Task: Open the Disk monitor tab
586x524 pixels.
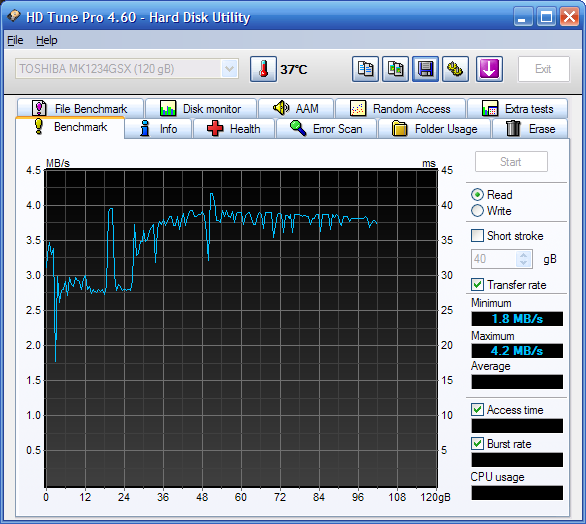Action: tap(201, 108)
